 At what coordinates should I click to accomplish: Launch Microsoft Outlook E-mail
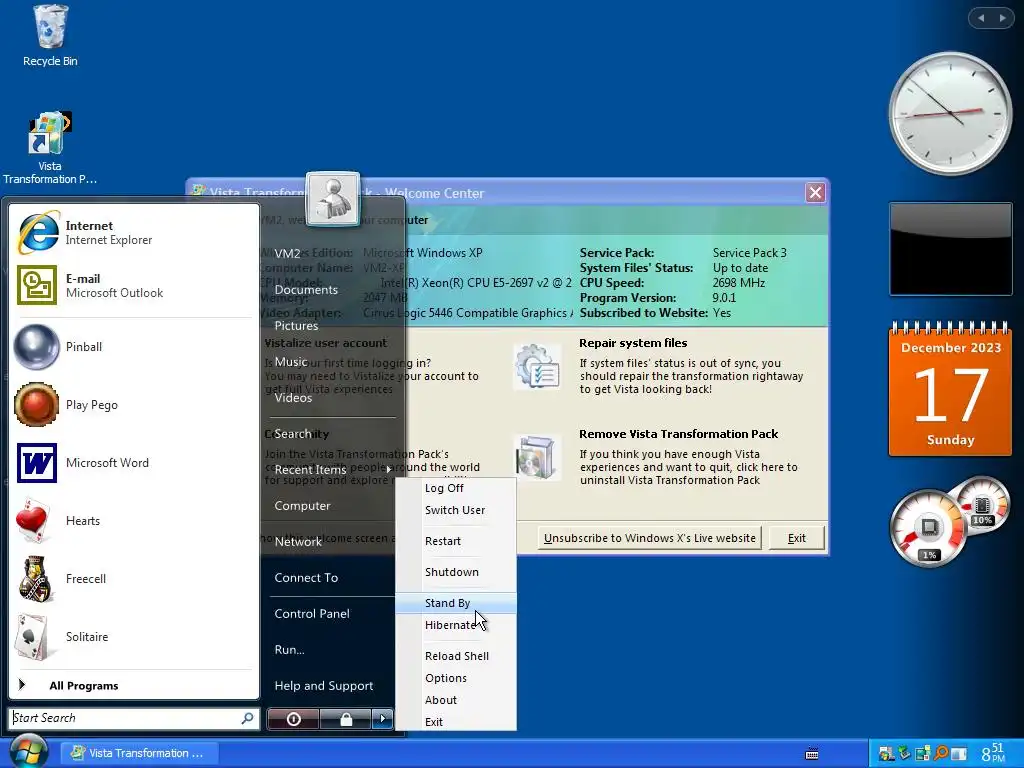click(x=133, y=285)
